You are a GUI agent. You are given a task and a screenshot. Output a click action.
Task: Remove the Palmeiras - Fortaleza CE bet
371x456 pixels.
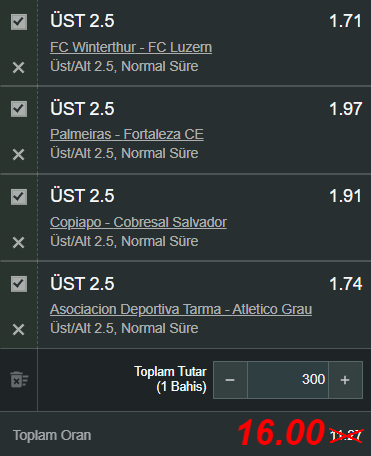18,154
